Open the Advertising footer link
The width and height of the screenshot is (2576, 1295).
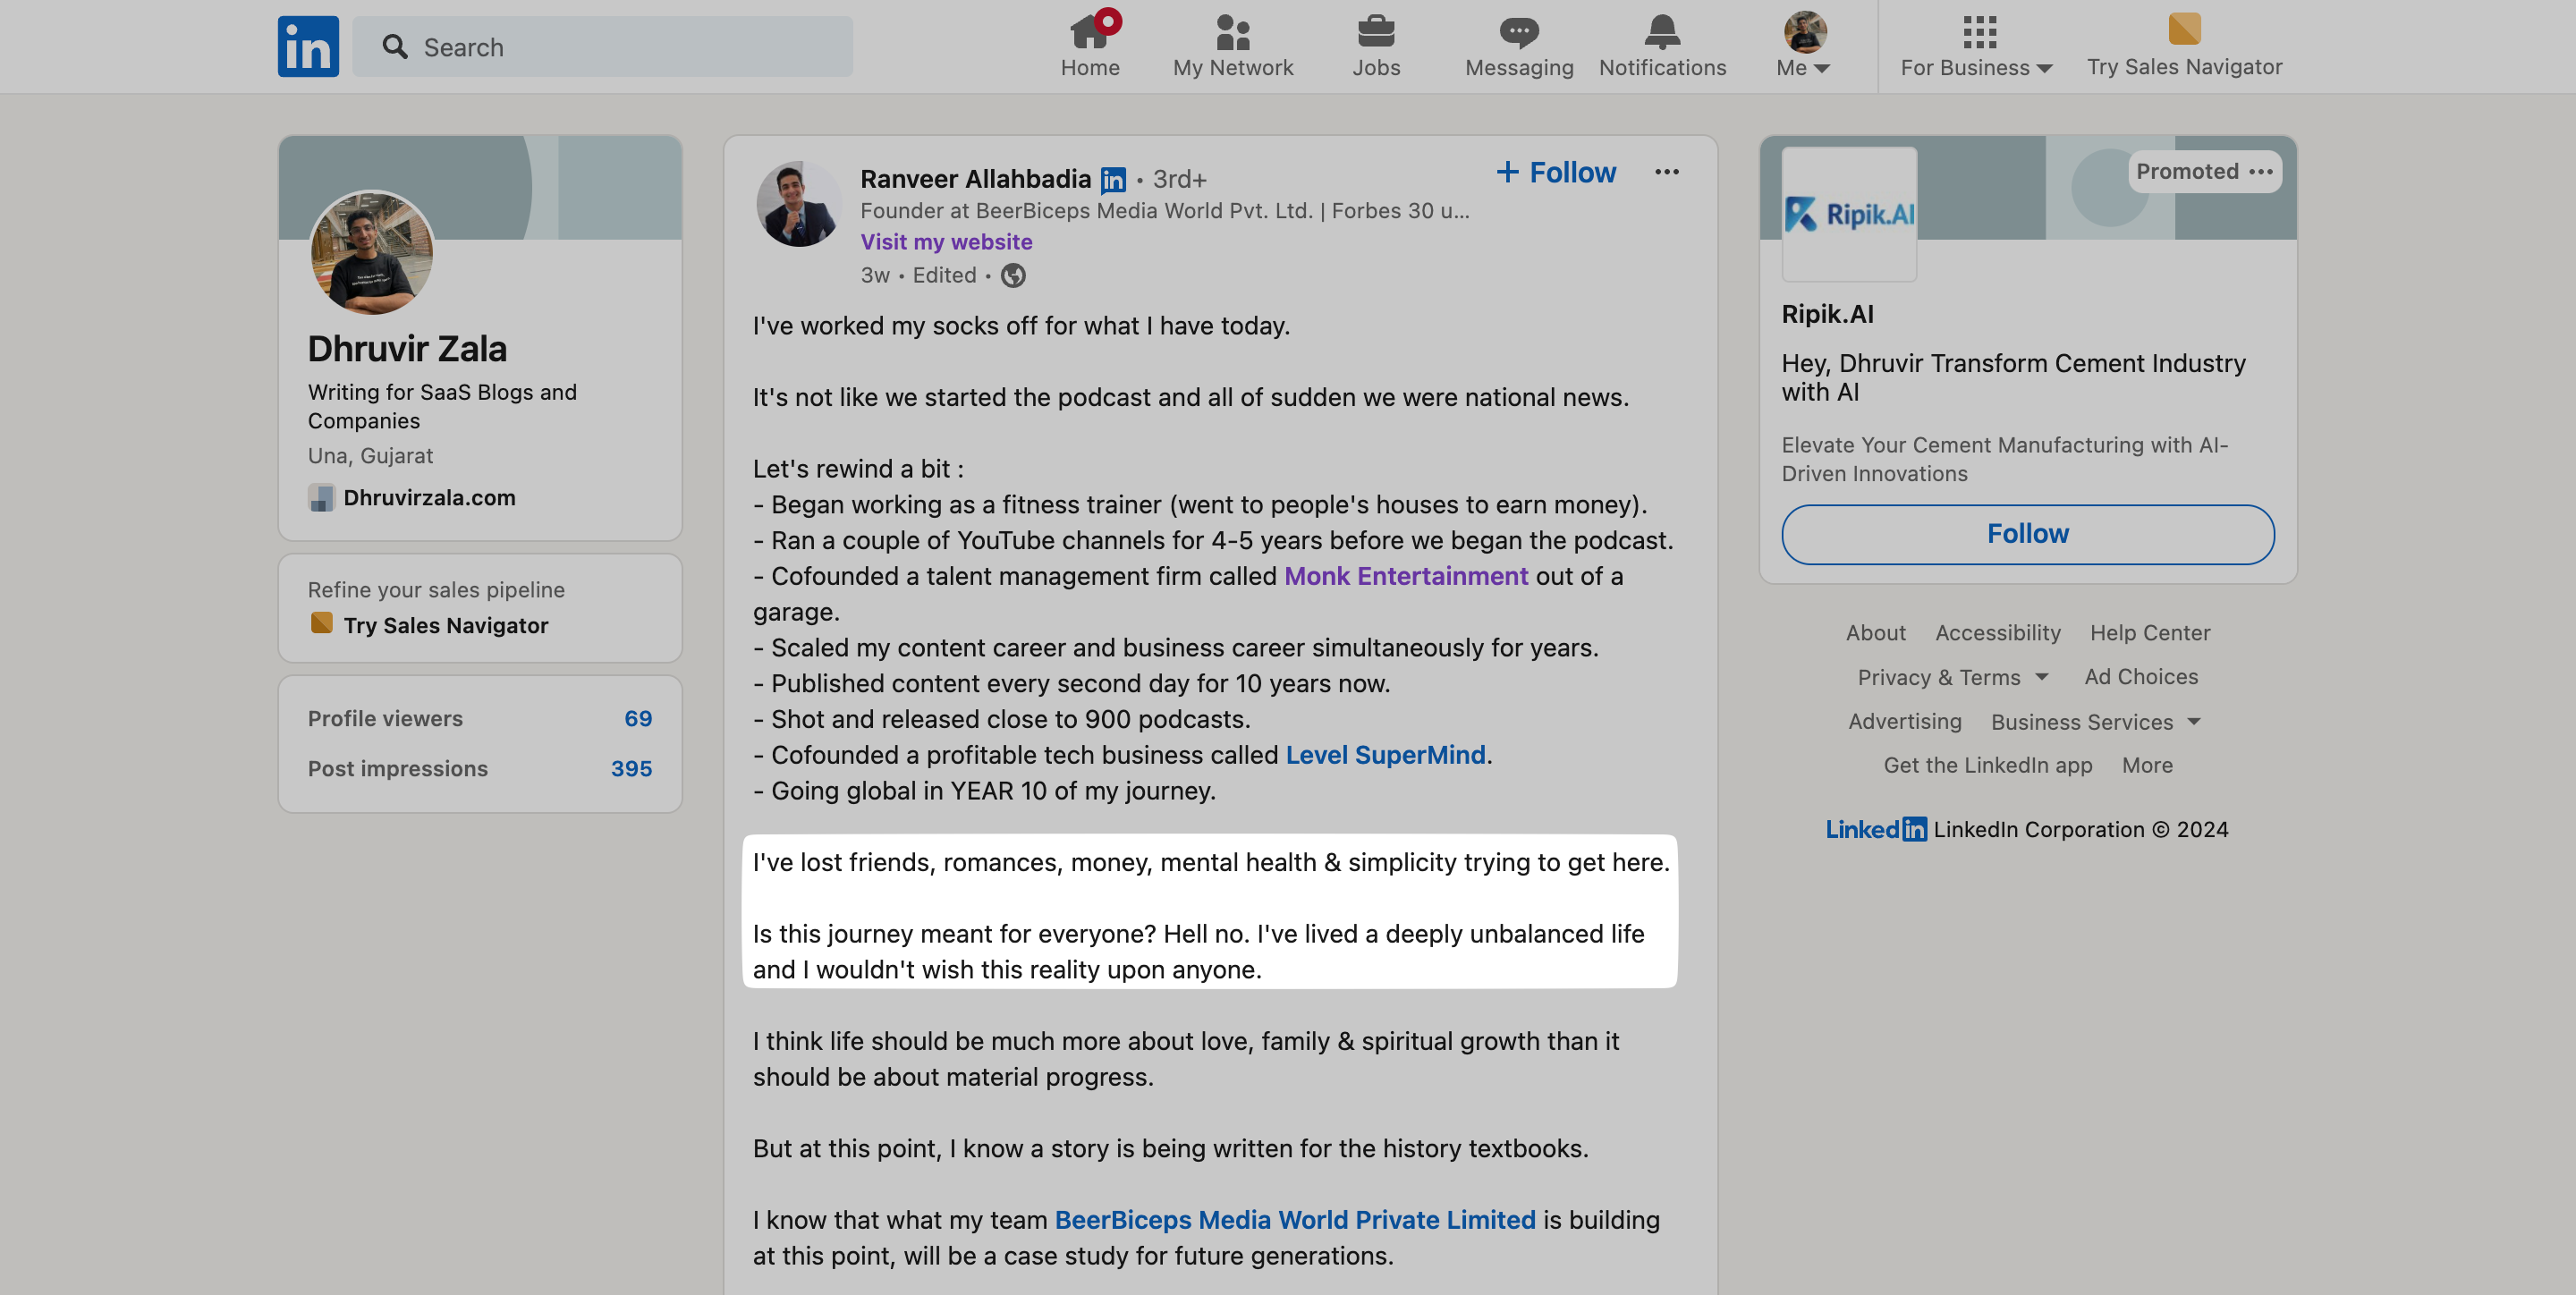coord(1904,721)
